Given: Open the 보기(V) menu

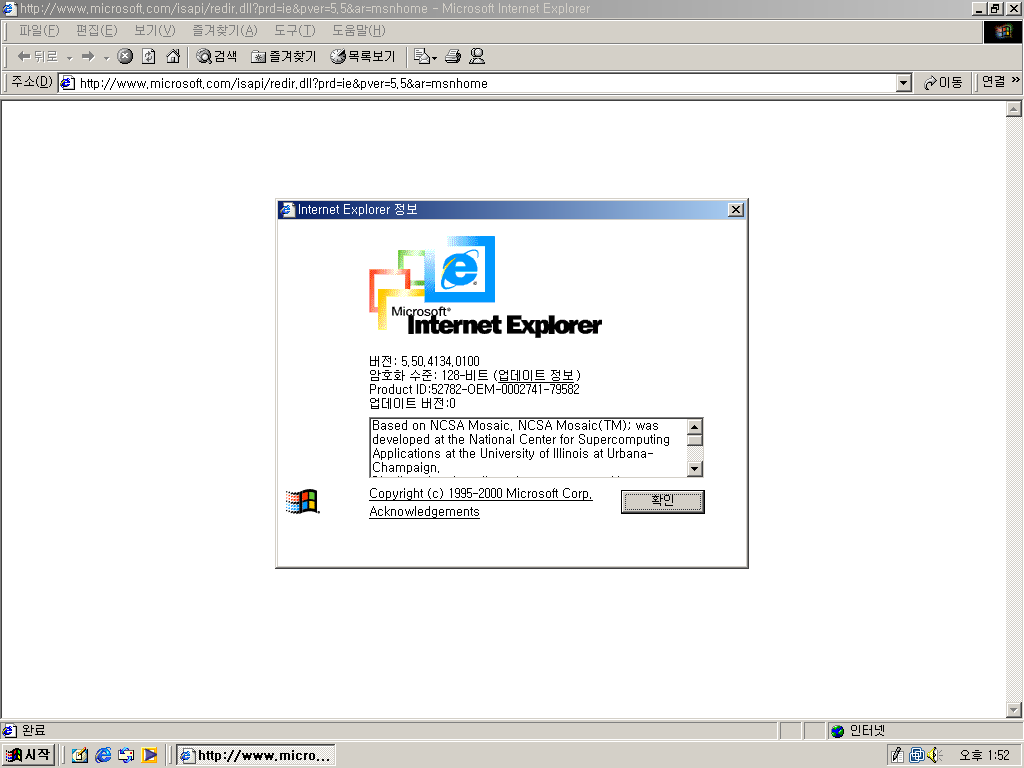Looking at the screenshot, I should click(155, 31).
